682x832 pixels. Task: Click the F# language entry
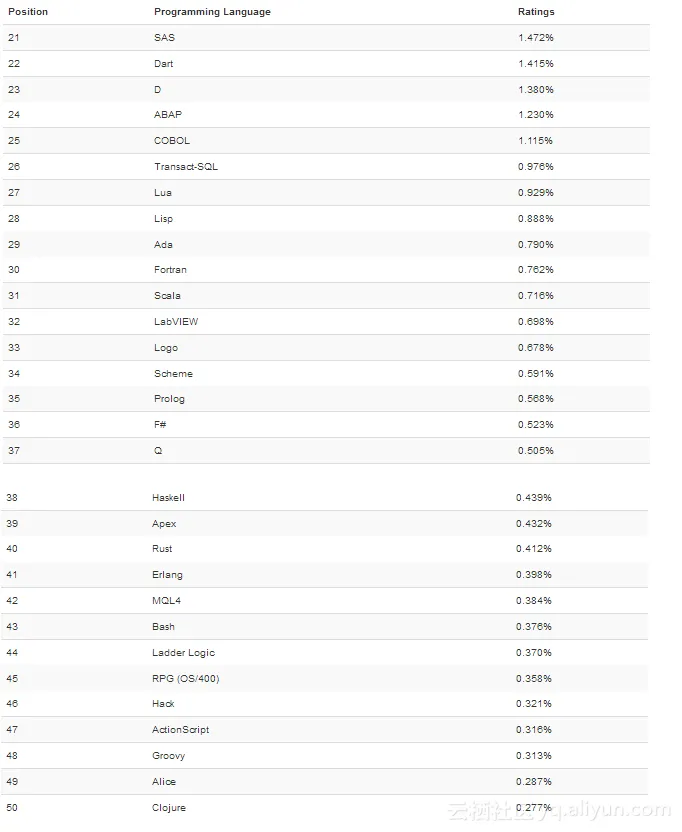(160, 425)
